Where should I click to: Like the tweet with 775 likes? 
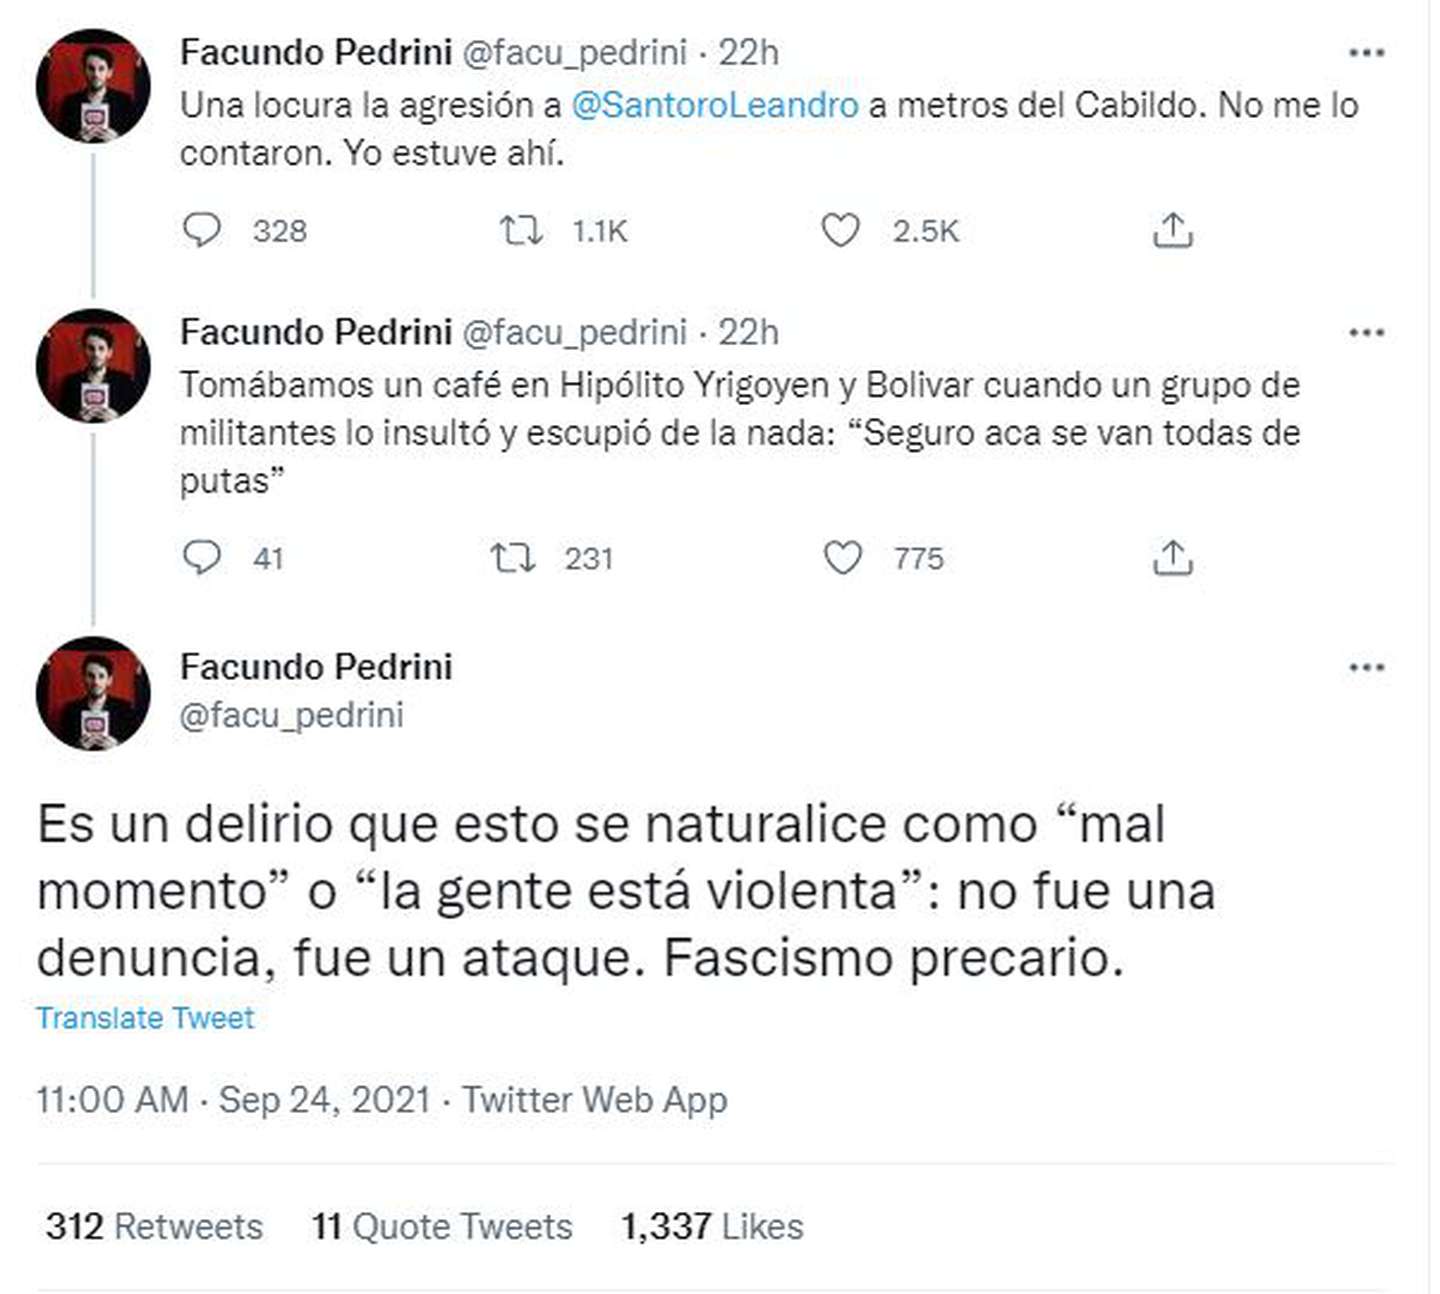(x=842, y=558)
